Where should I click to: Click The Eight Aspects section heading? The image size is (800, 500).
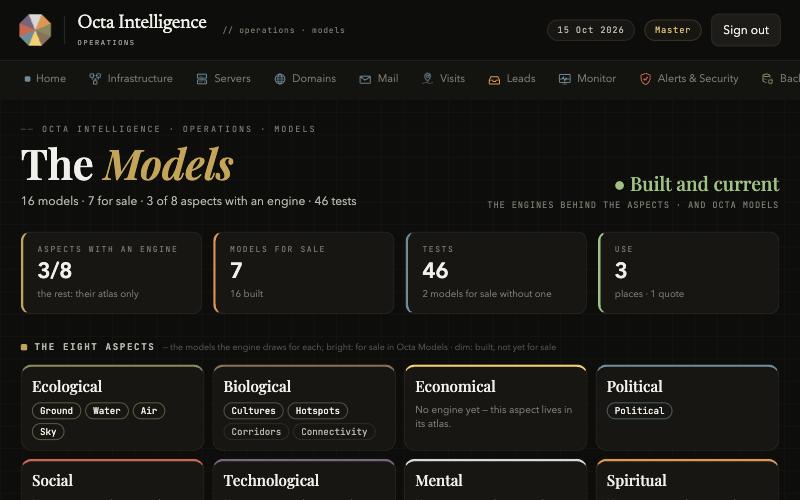click(x=94, y=347)
